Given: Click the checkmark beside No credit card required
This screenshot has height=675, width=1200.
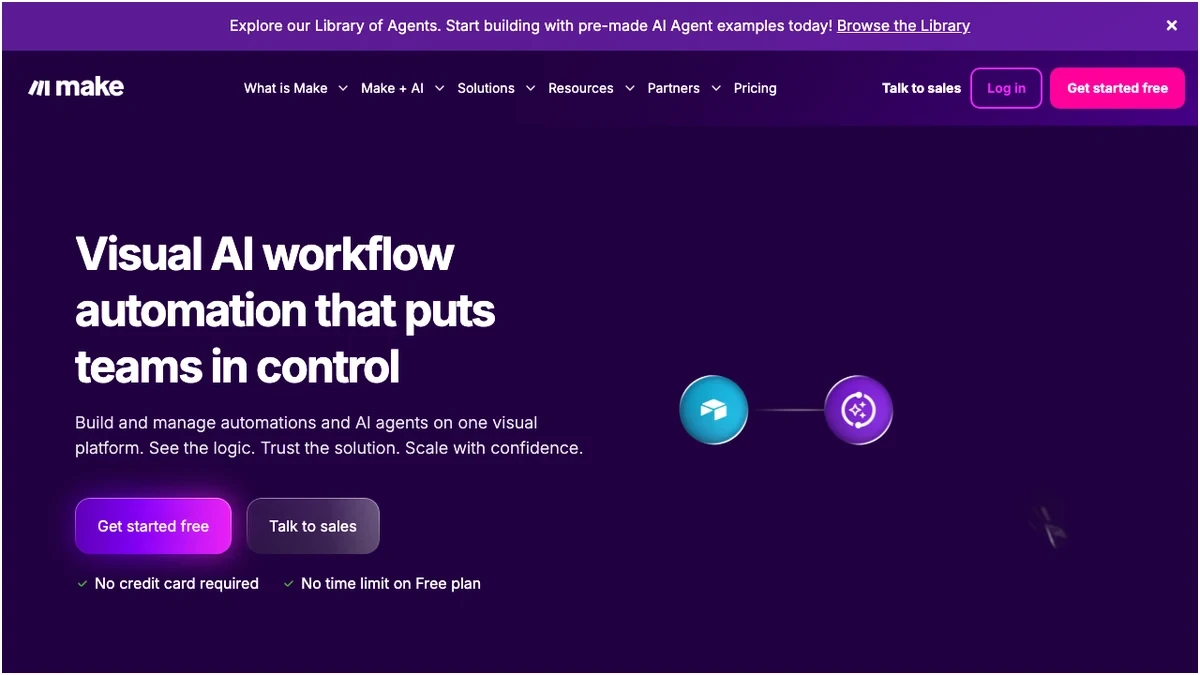Looking at the screenshot, I should coord(82,583).
